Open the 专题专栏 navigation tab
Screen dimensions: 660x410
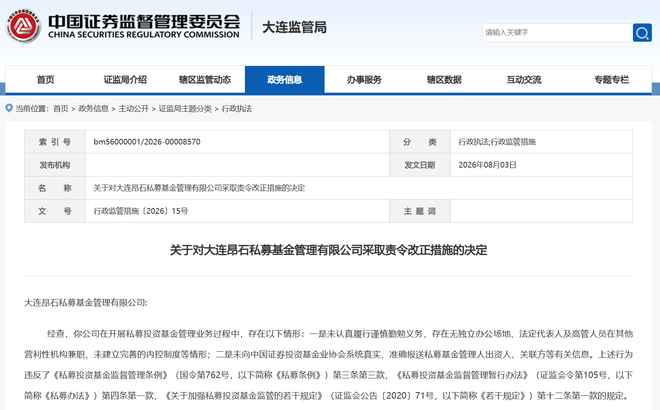tap(611, 80)
